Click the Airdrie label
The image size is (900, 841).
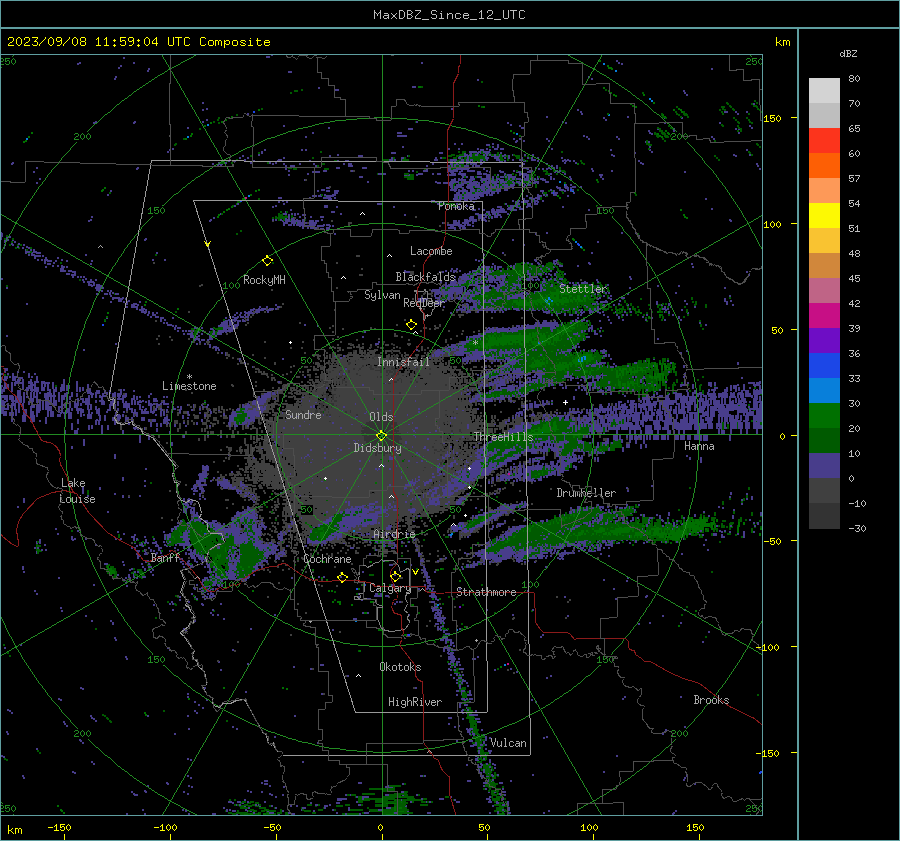point(394,534)
